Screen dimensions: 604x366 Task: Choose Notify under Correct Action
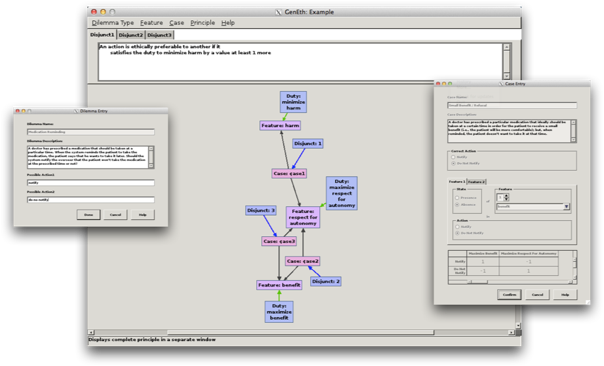tap(453, 157)
